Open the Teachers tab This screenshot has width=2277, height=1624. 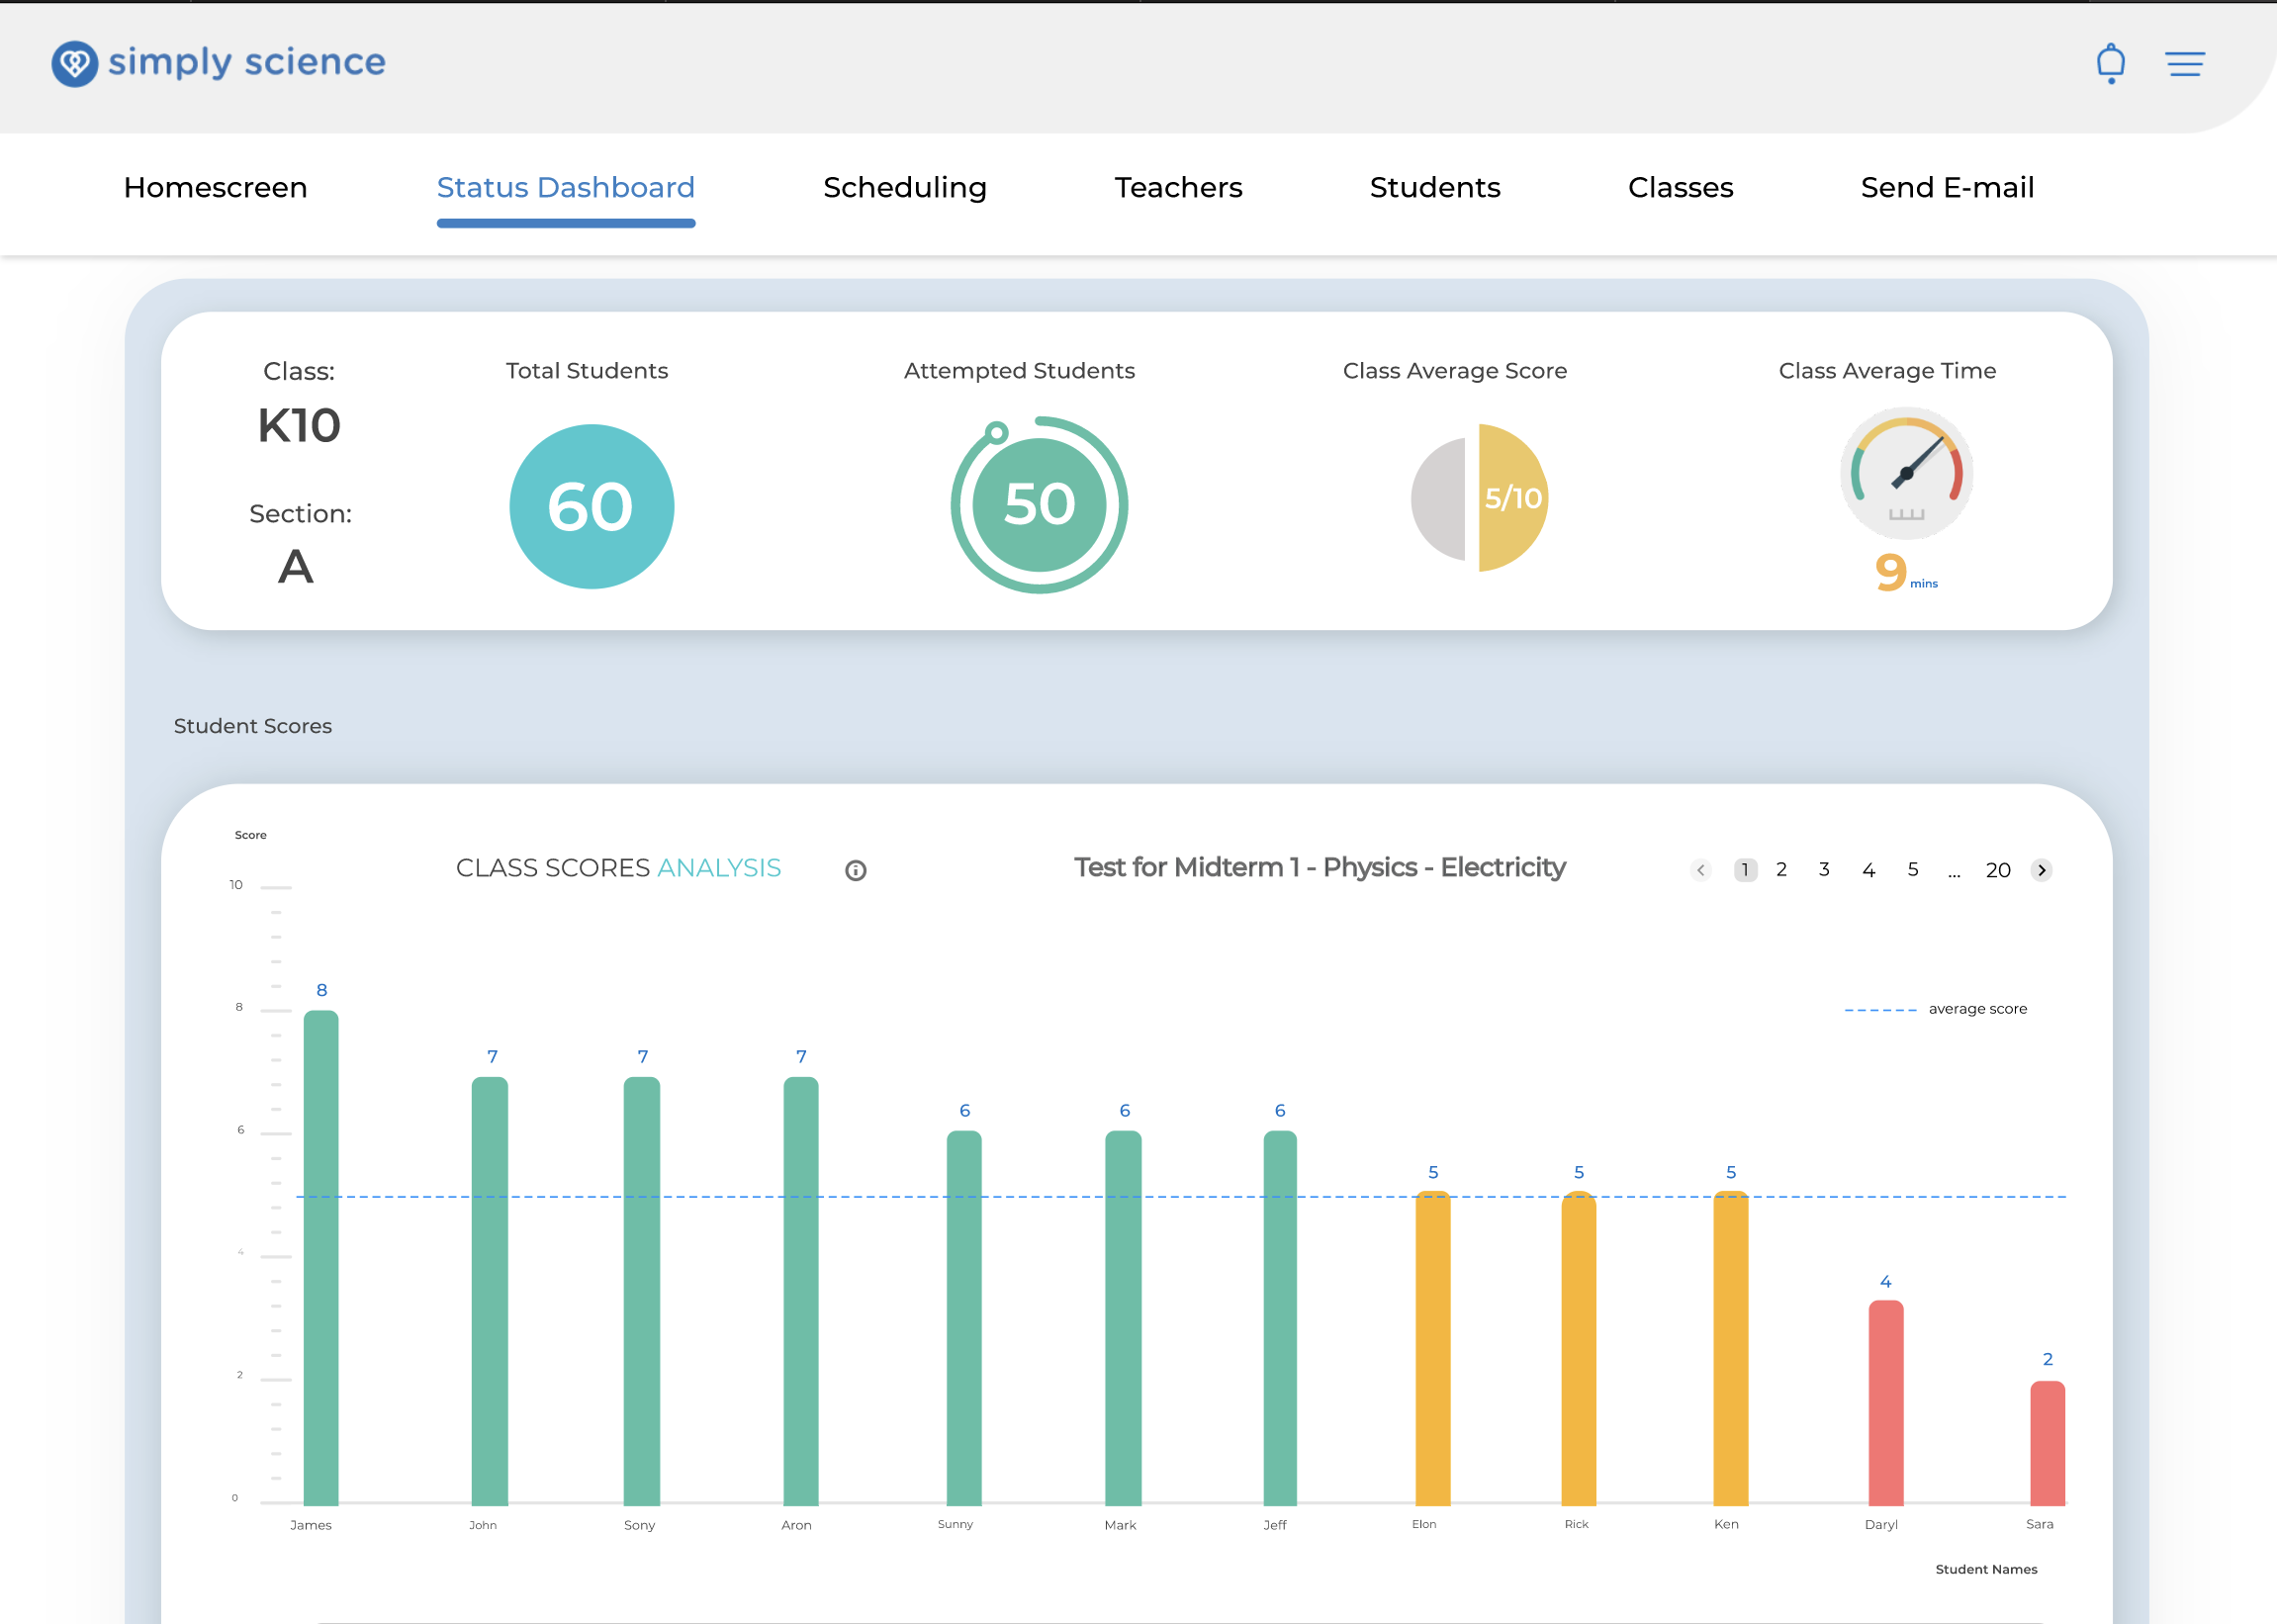pyautogui.click(x=1178, y=188)
